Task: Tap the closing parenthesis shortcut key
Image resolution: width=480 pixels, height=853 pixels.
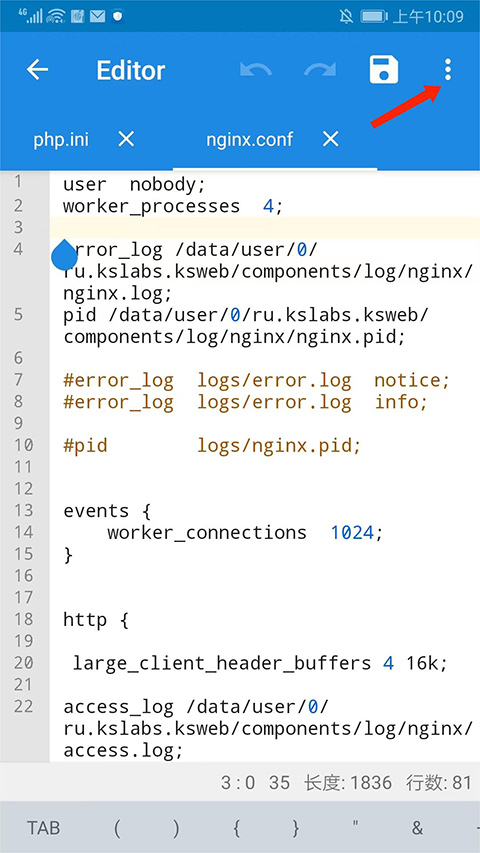Action: tap(176, 828)
